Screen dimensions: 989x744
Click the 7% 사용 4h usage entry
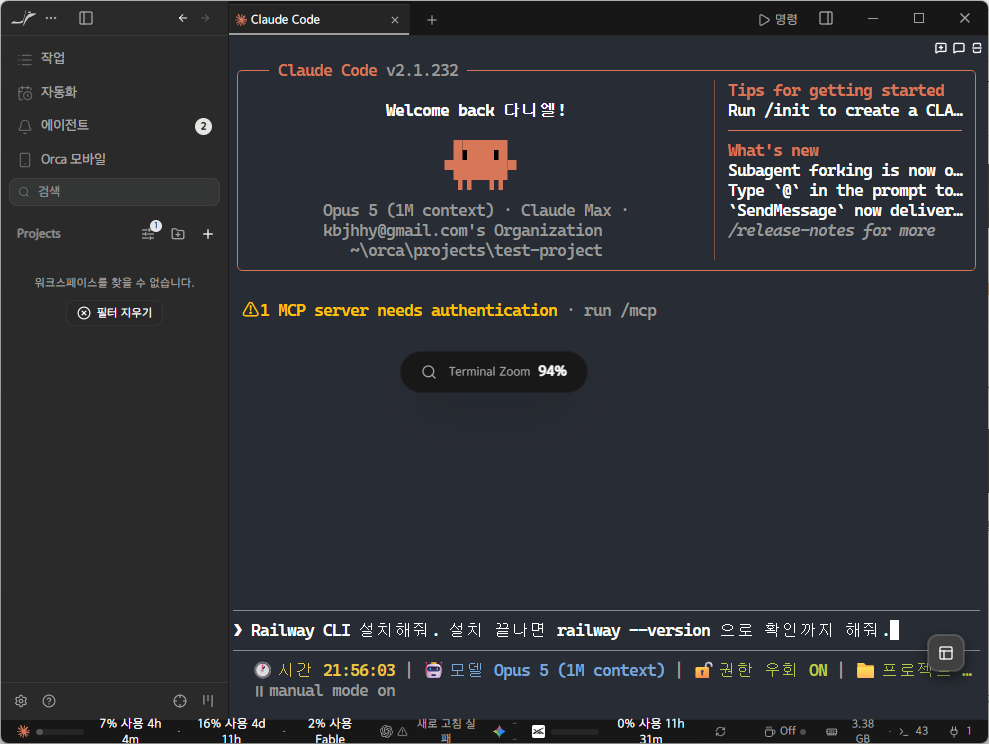click(x=131, y=731)
